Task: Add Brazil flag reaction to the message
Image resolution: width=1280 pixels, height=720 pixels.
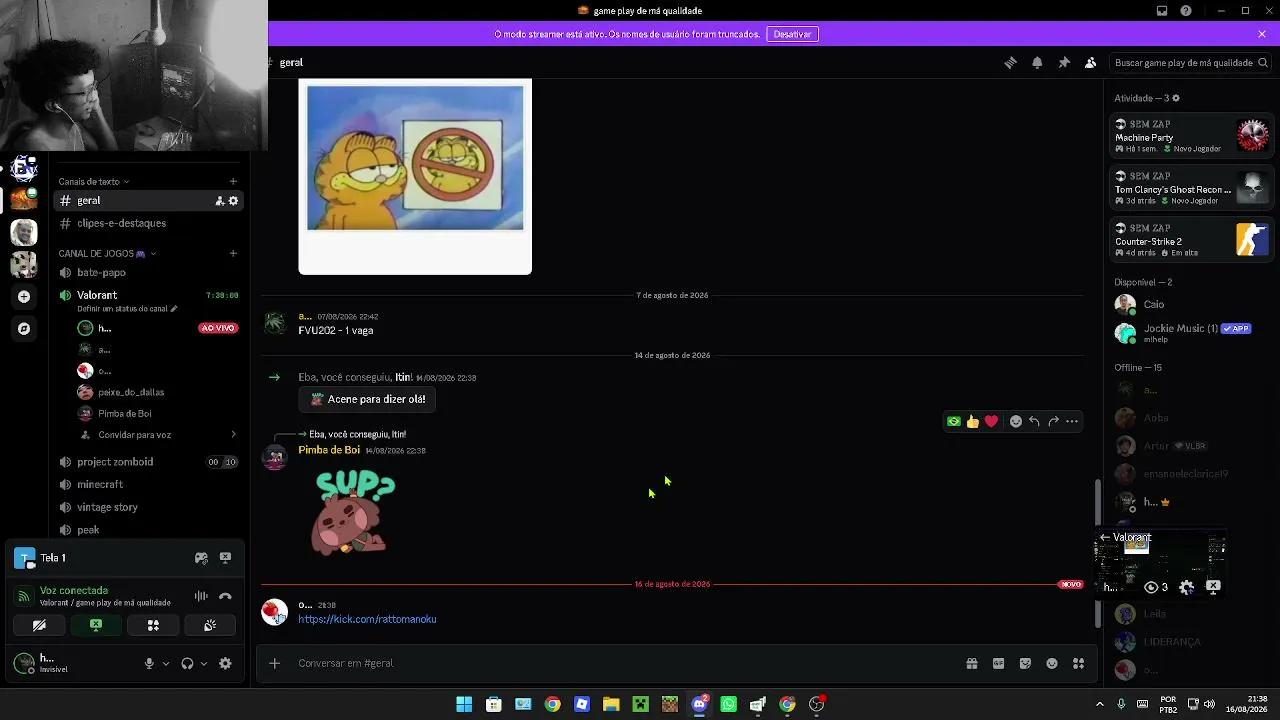Action: pos(954,421)
